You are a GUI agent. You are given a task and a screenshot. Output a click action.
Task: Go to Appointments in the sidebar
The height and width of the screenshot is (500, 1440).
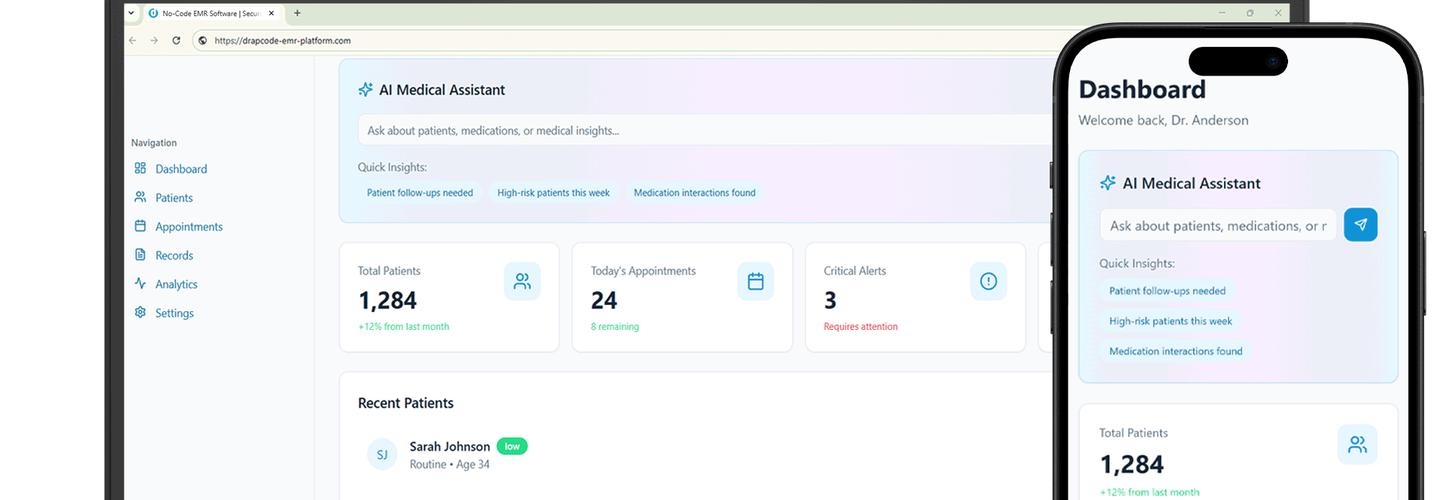(188, 227)
